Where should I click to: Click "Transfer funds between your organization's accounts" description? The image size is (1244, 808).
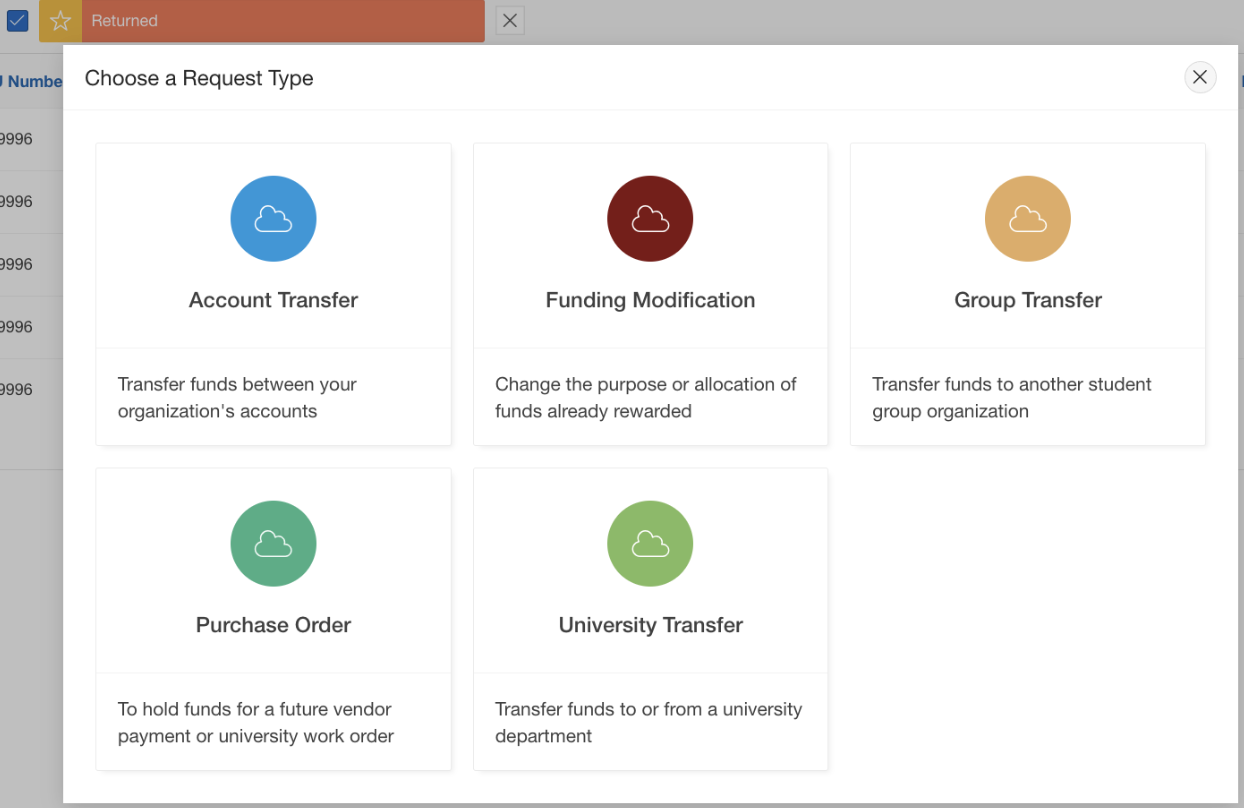237,397
